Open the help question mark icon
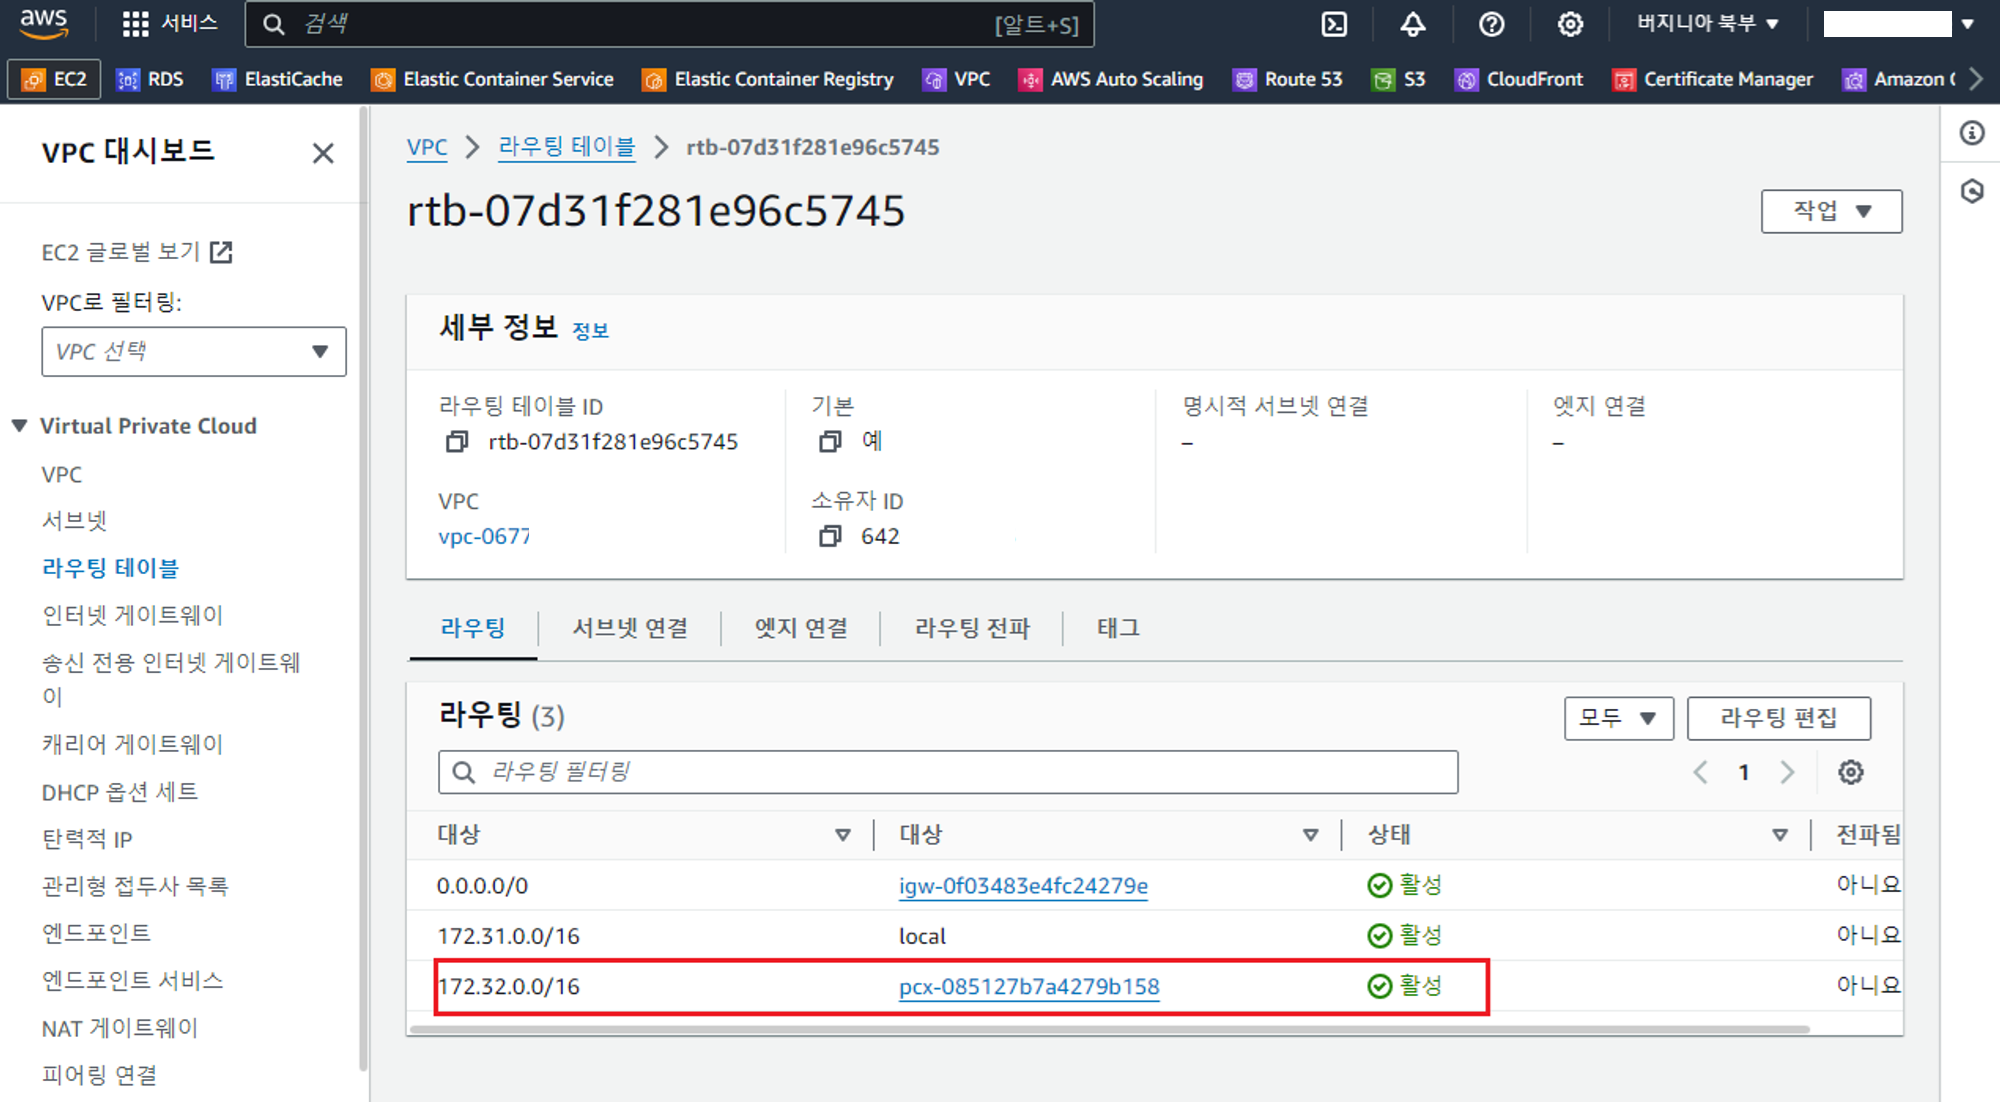The width and height of the screenshot is (2000, 1102). (1491, 24)
